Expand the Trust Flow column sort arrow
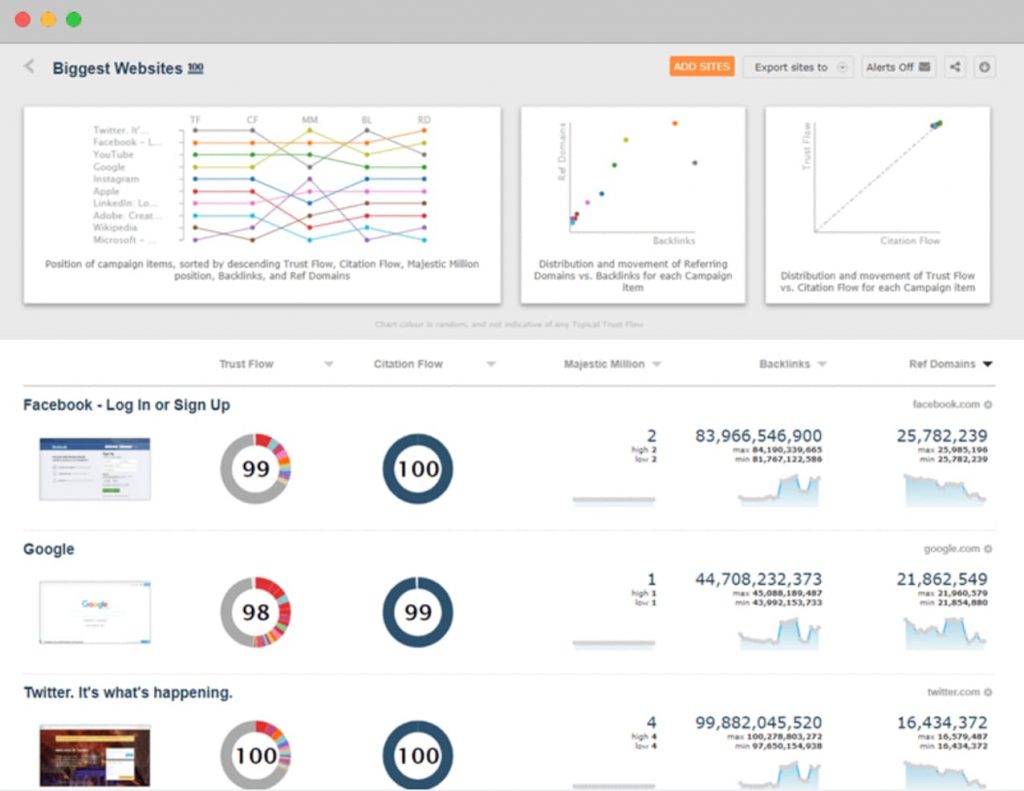This screenshot has width=1024, height=791. click(x=328, y=365)
